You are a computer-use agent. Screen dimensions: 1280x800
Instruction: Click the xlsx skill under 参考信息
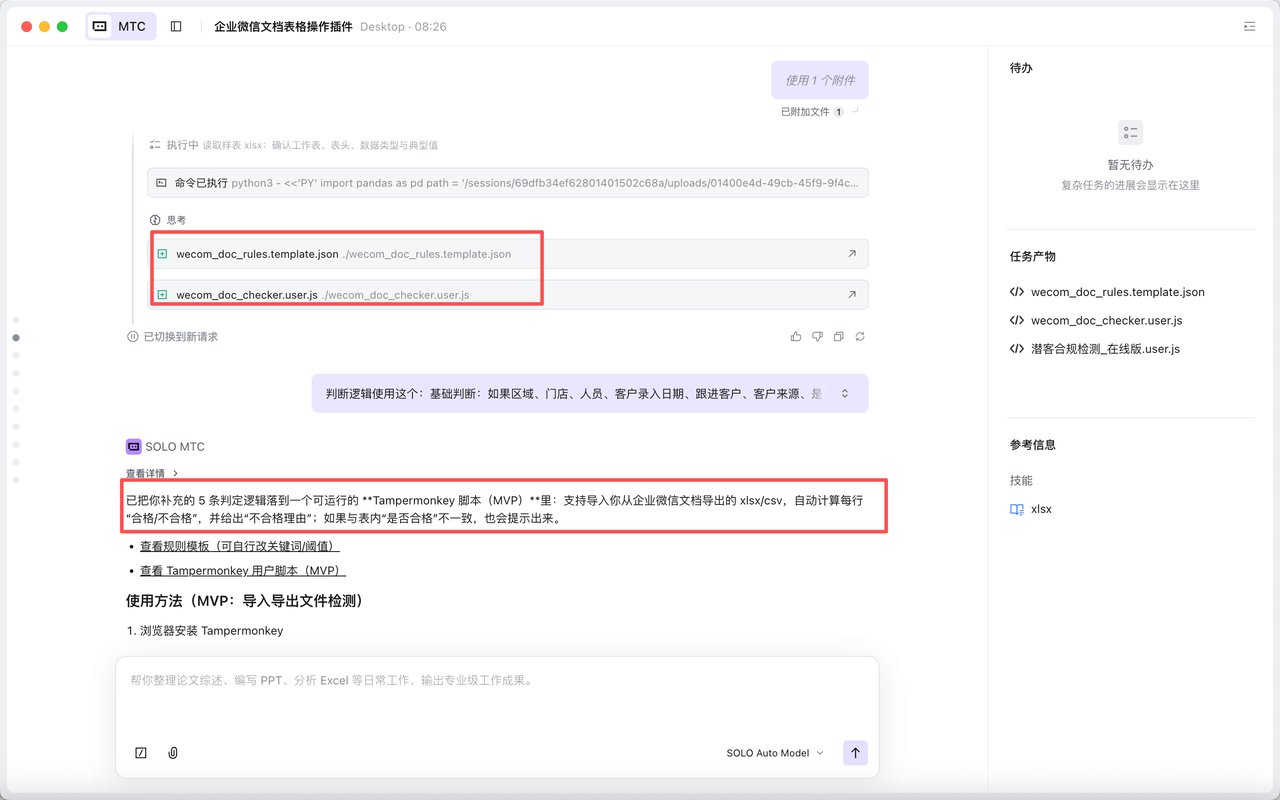click(1041, 509)
